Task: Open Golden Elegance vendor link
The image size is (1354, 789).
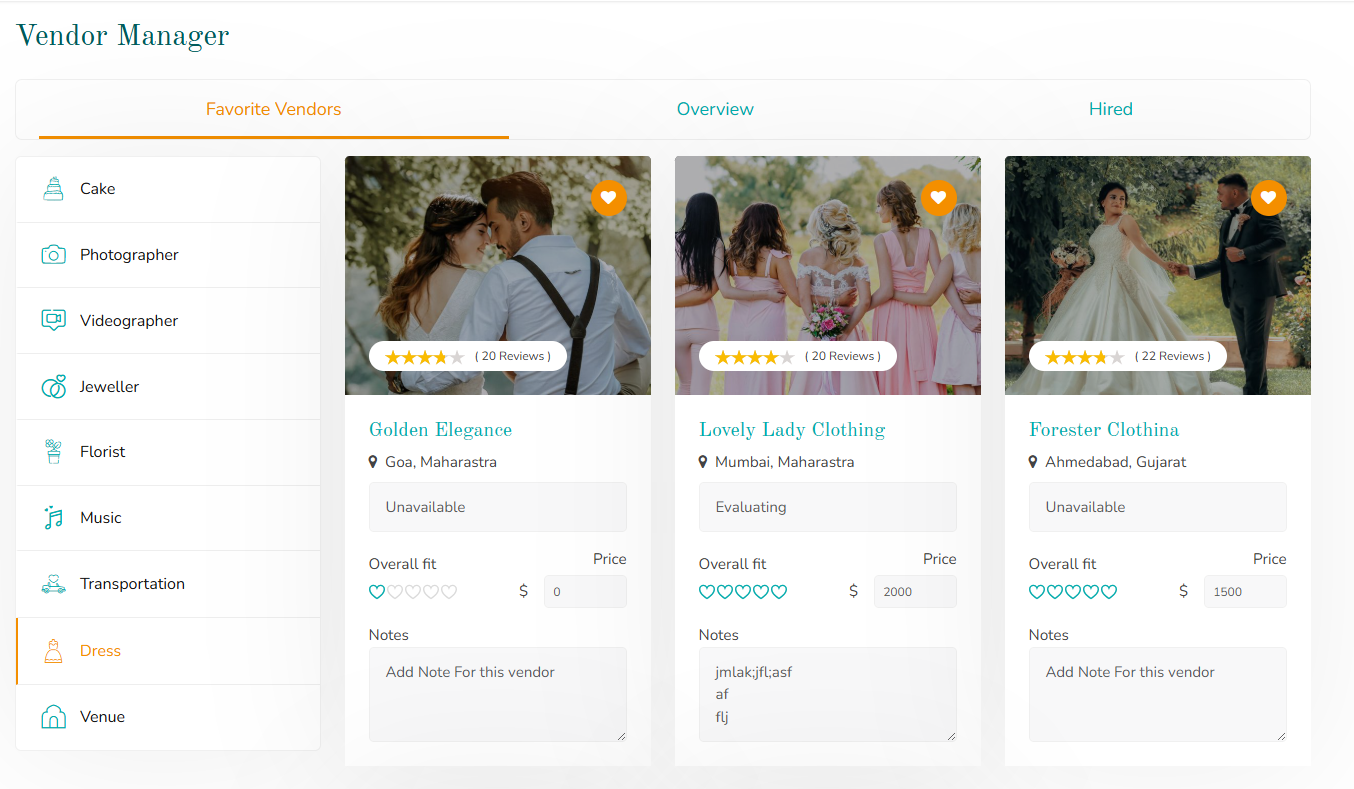Action: tap(440, 430)
